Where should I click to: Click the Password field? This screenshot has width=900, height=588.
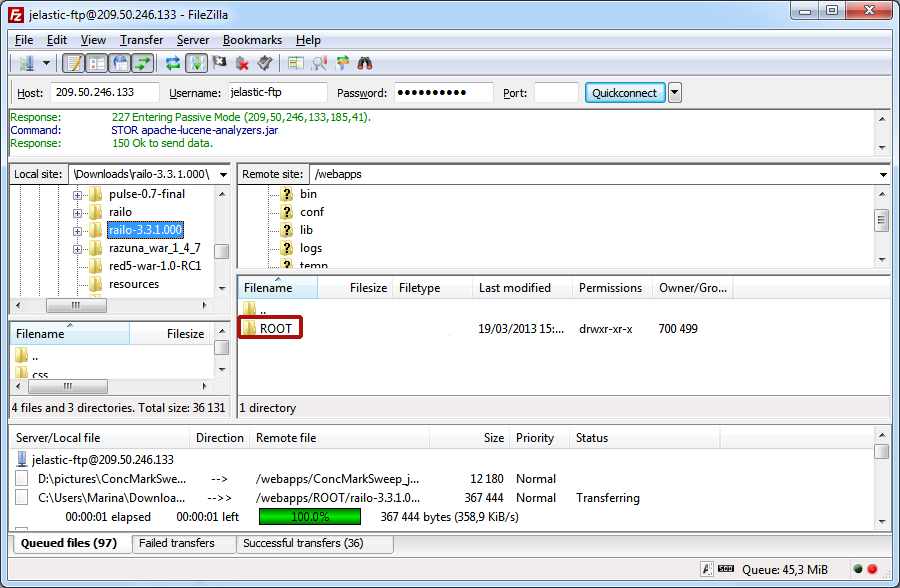pyautogui.click(x=443, y=92)
